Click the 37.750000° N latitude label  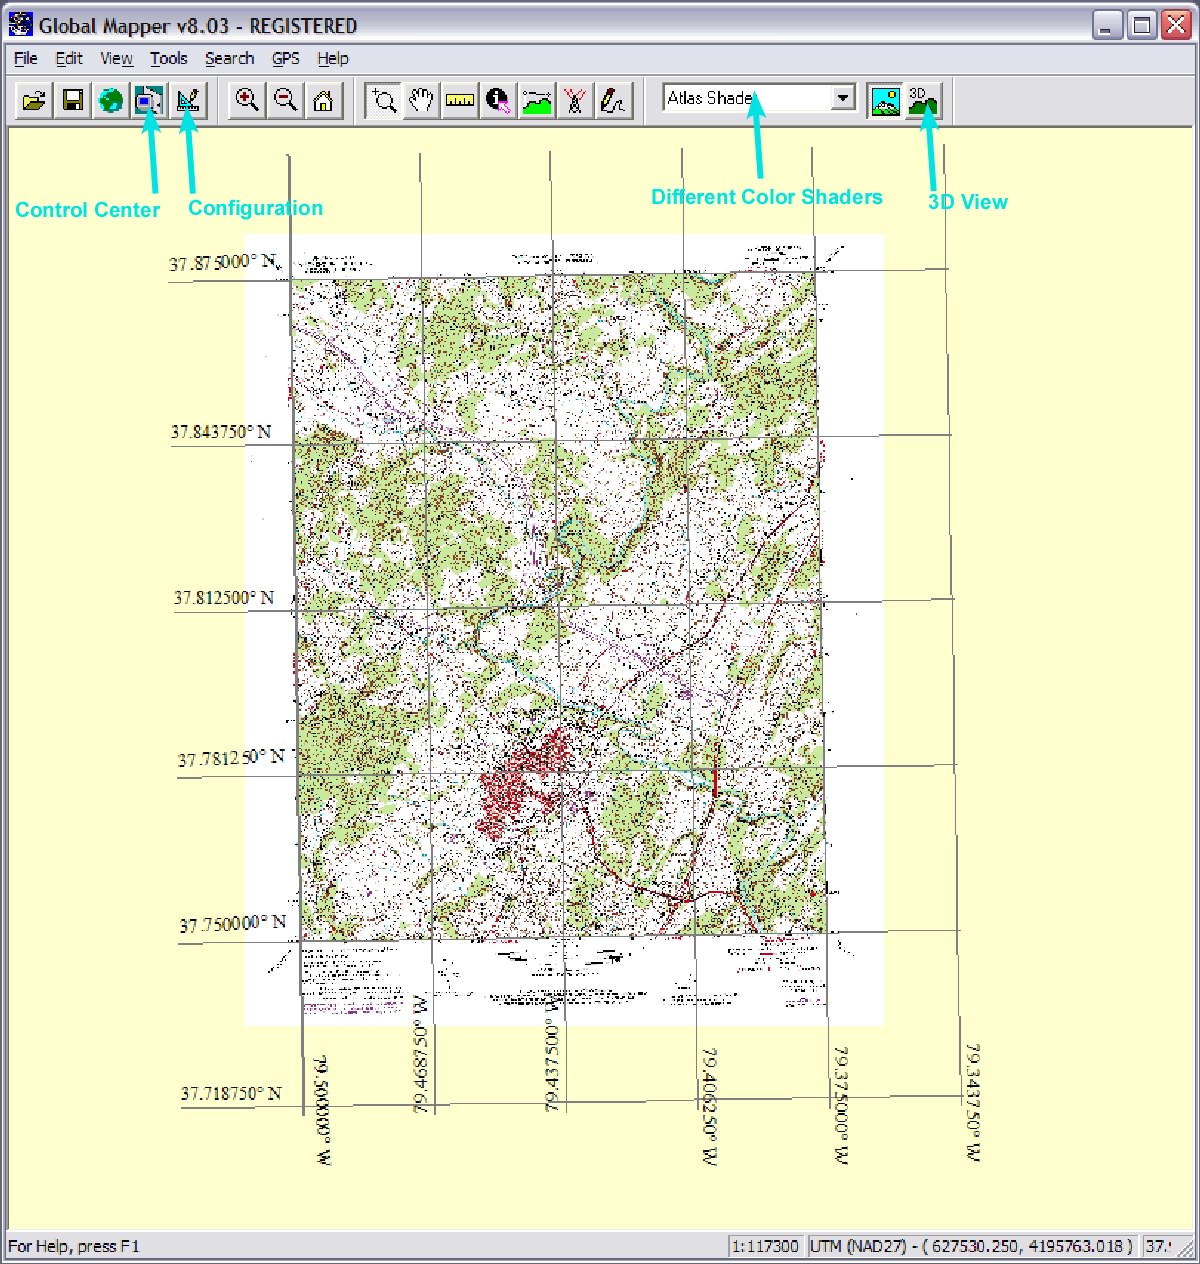[x=233, y=924]
